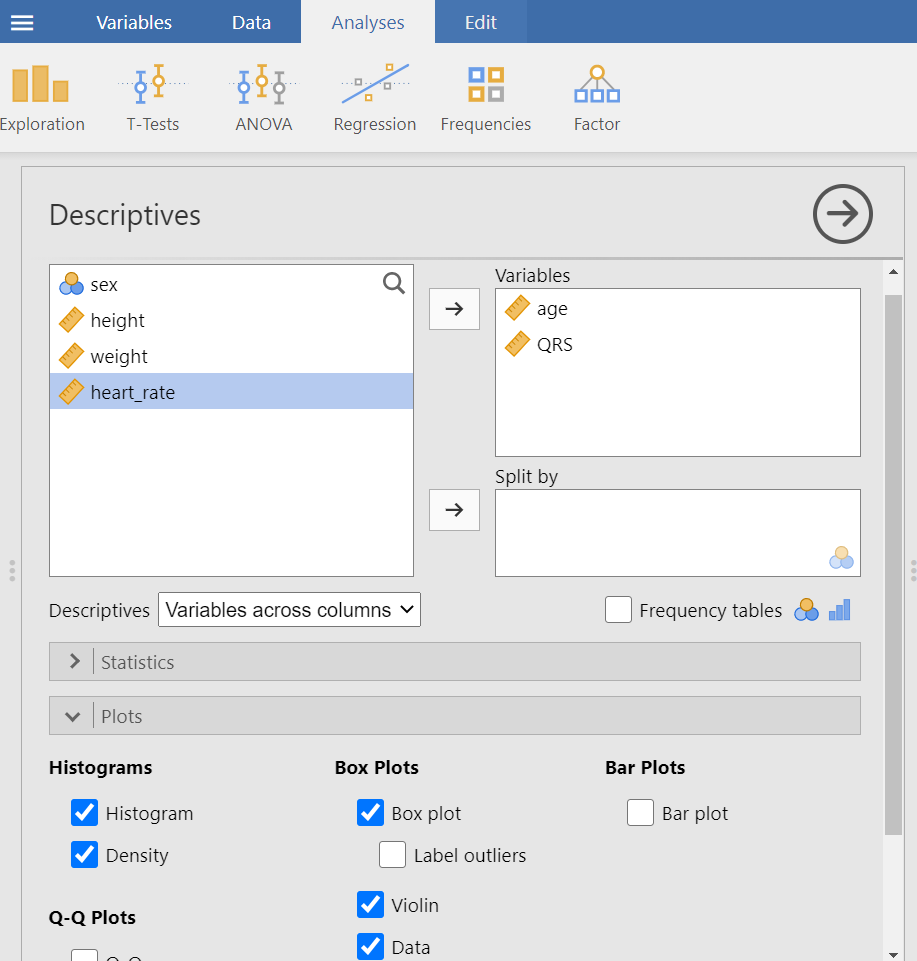The image size is (917, 961).
Task: Switch to the Data tab
Action: tap(251, 22)
